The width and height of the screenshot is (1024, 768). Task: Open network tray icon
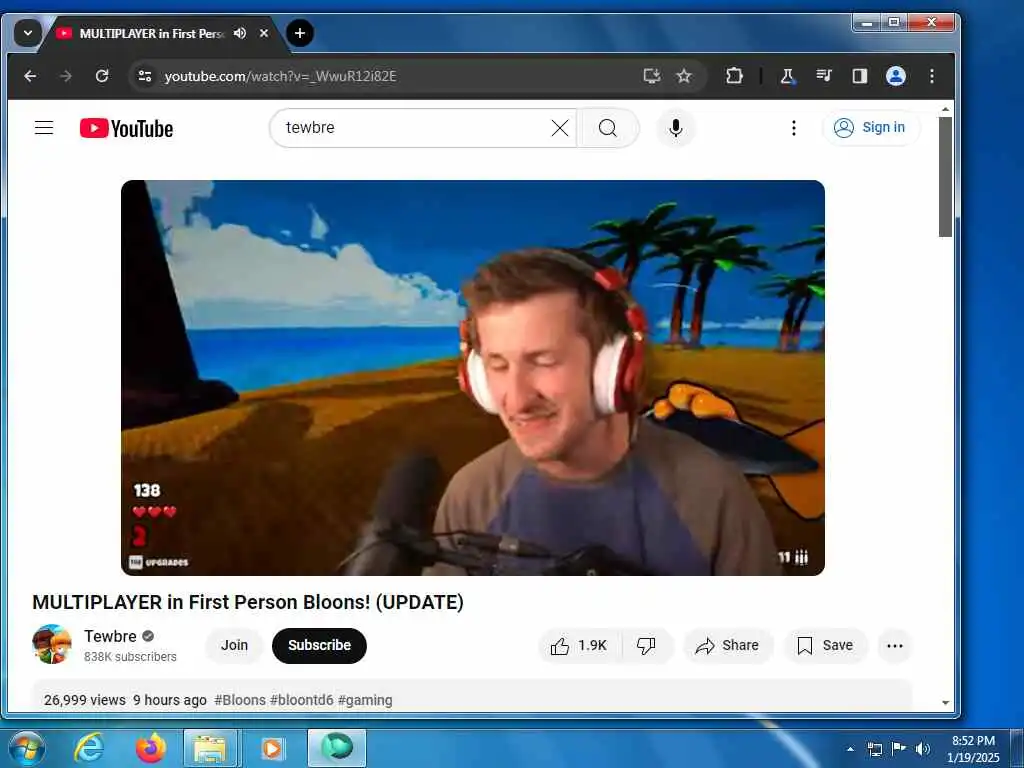(x=874, y=749)
